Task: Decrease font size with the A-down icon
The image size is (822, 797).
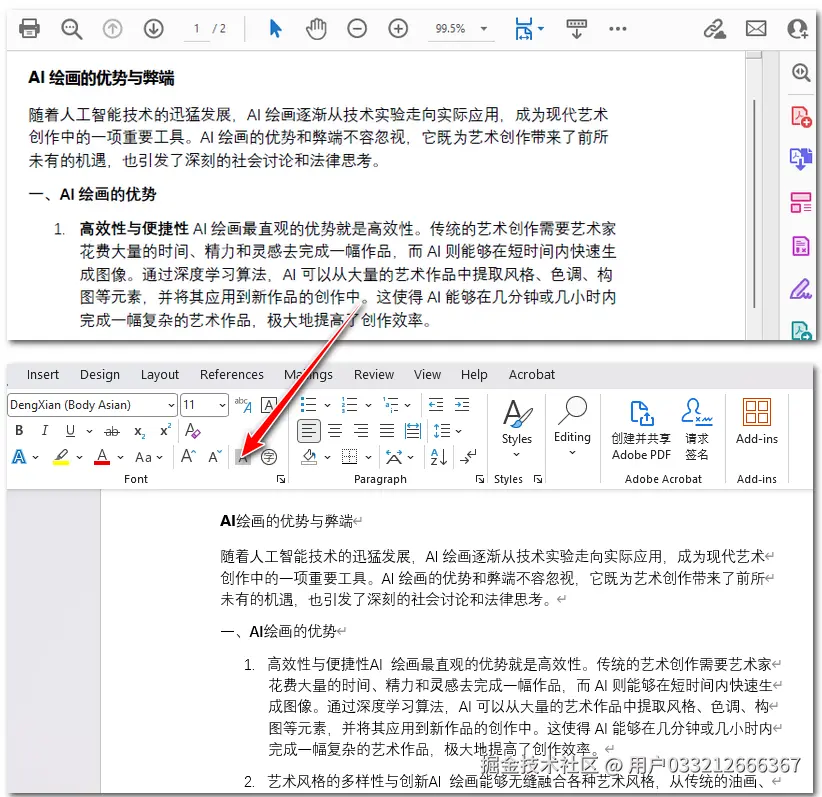Action: click(x=215, y=456)
